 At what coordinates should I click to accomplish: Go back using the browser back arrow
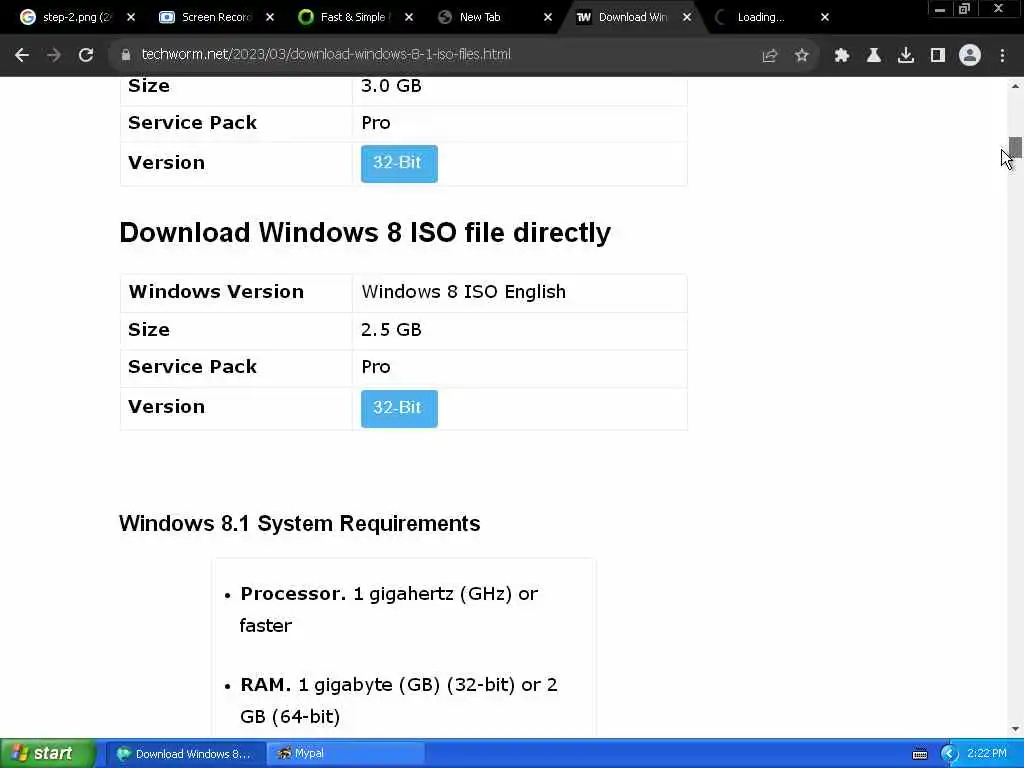(22, 56)
